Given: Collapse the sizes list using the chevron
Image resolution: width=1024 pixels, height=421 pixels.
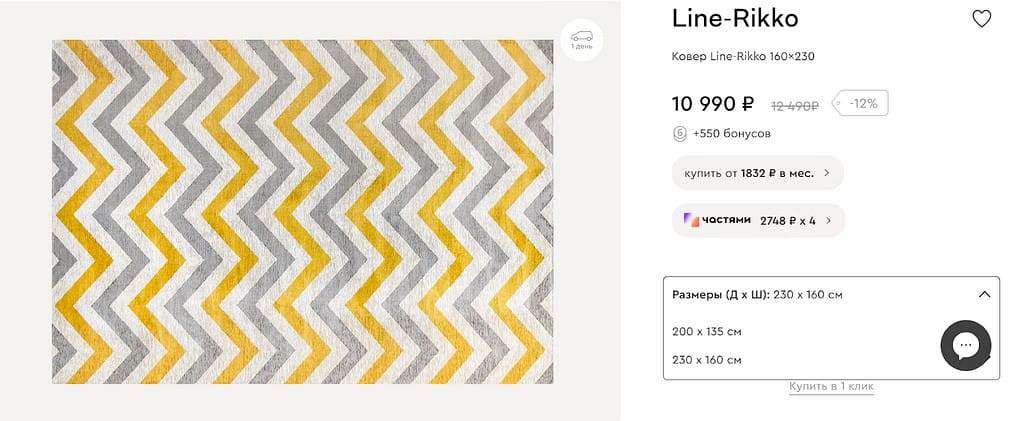Looking at the screenshot, I should pos(984,295).
